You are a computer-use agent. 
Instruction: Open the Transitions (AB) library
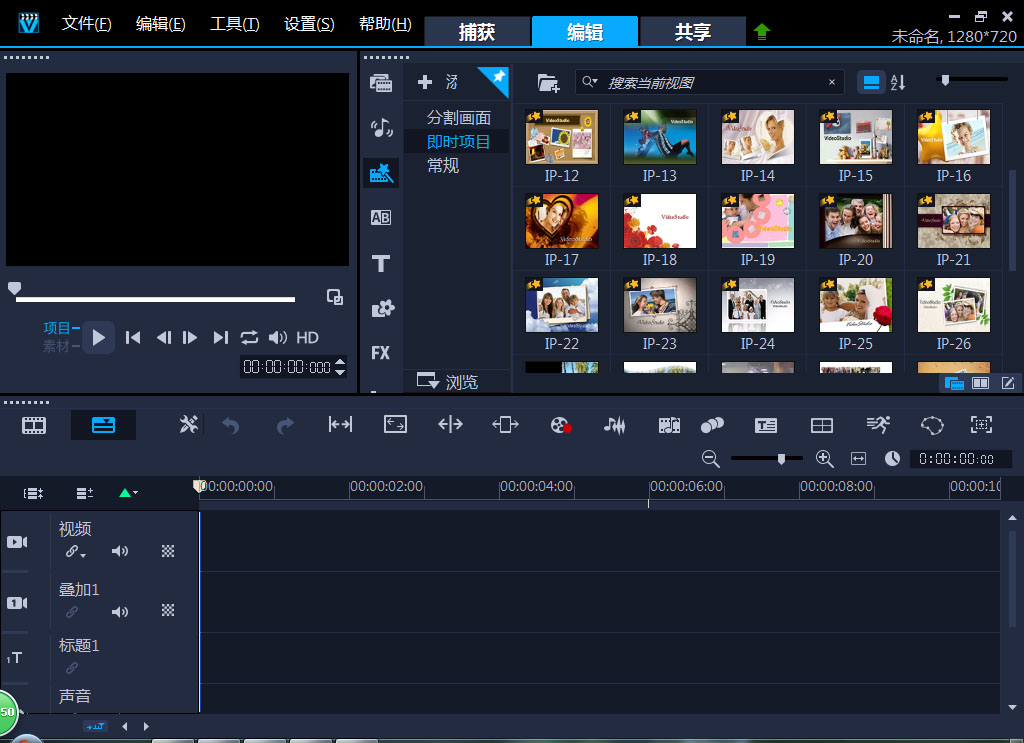(x=380, y=217)
